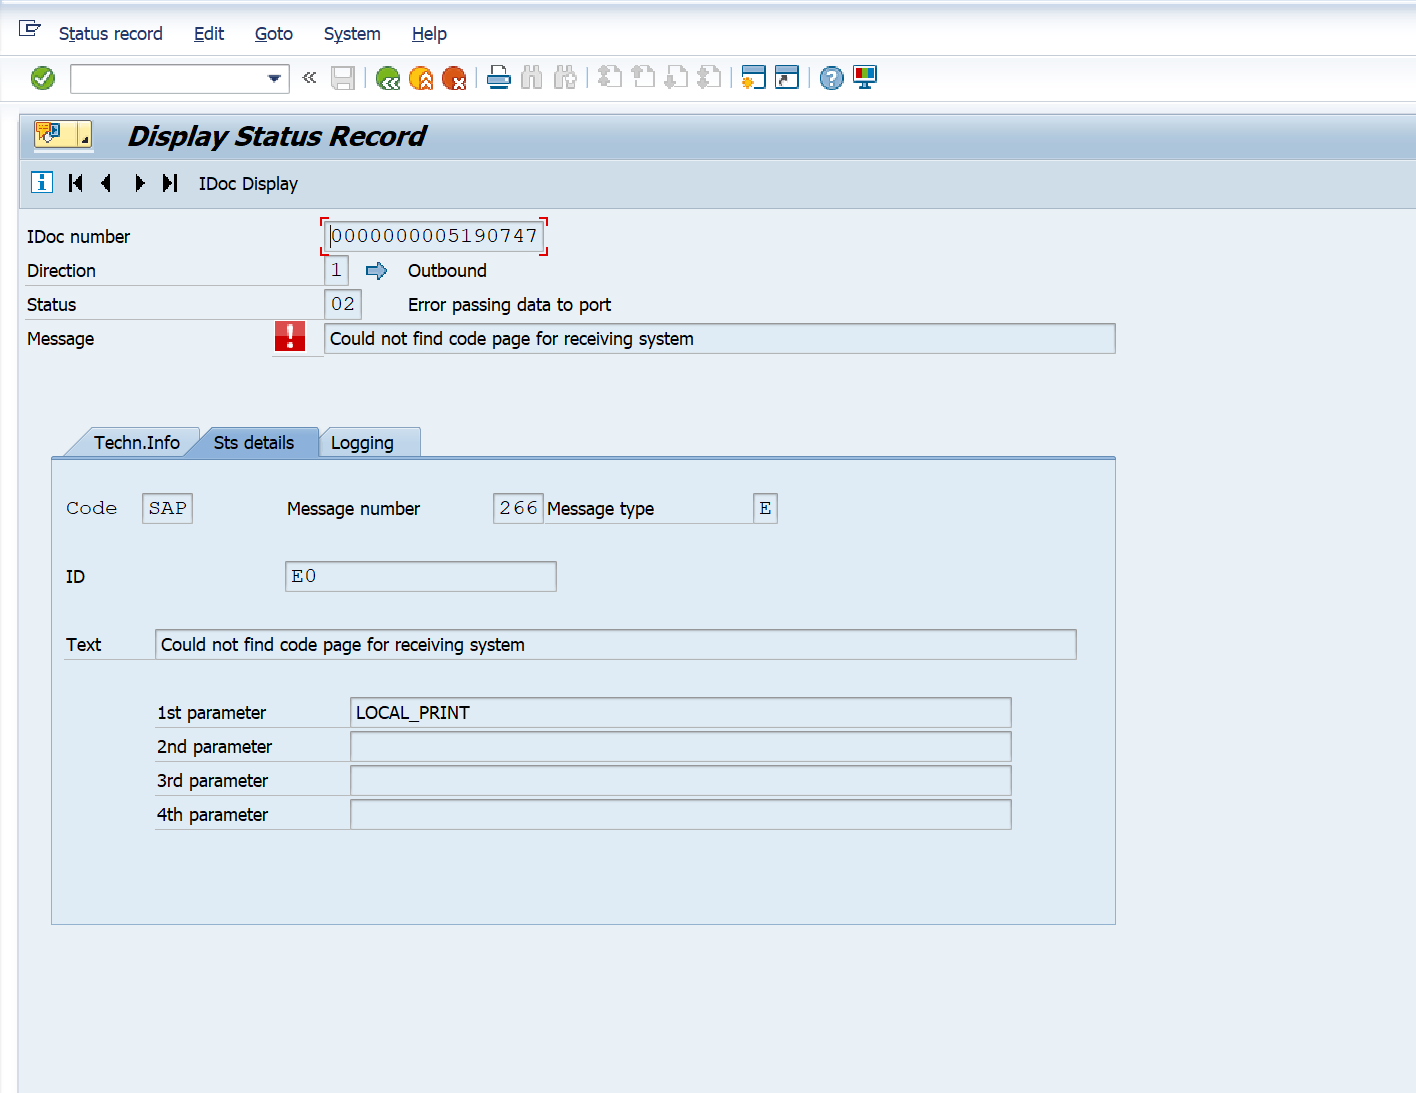Click the green Enter checkmark icon
The height and width of the screenshot is (1093, 1416).
click(43, 78)
